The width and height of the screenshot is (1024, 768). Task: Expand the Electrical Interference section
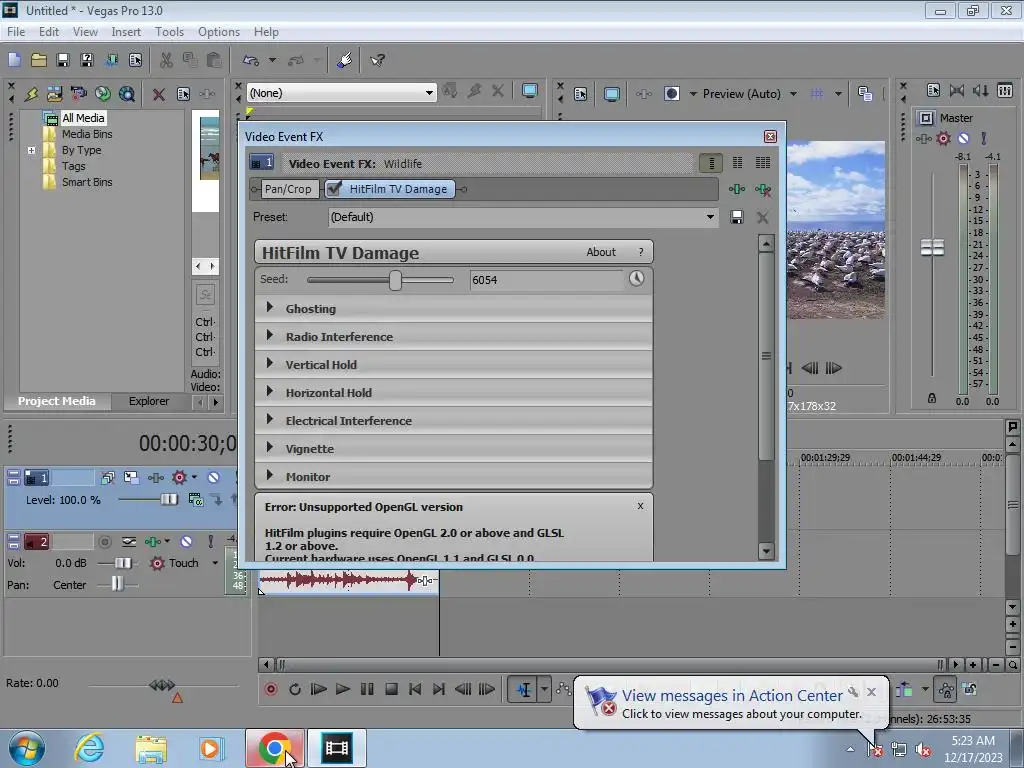click(x=270, y=420)
